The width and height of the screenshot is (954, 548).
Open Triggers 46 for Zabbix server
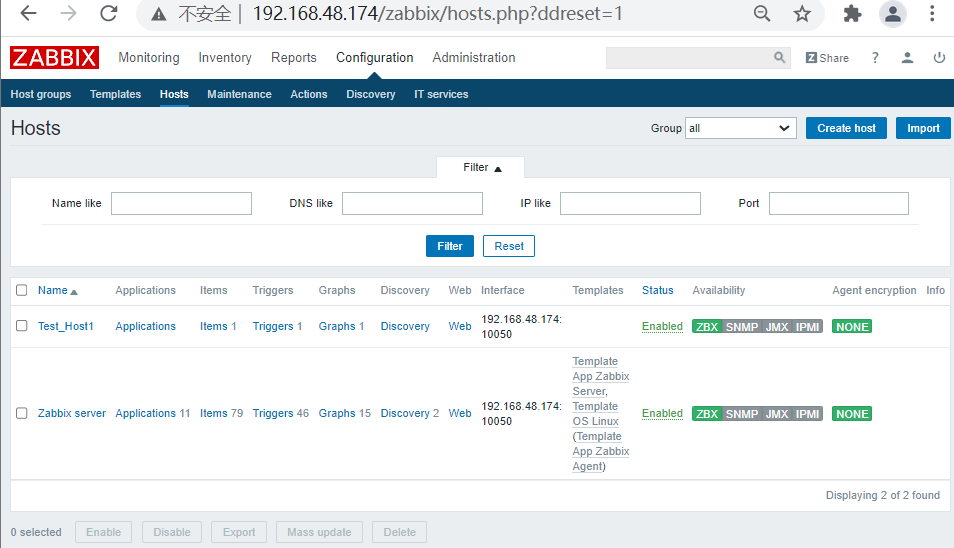pos(273,413)
